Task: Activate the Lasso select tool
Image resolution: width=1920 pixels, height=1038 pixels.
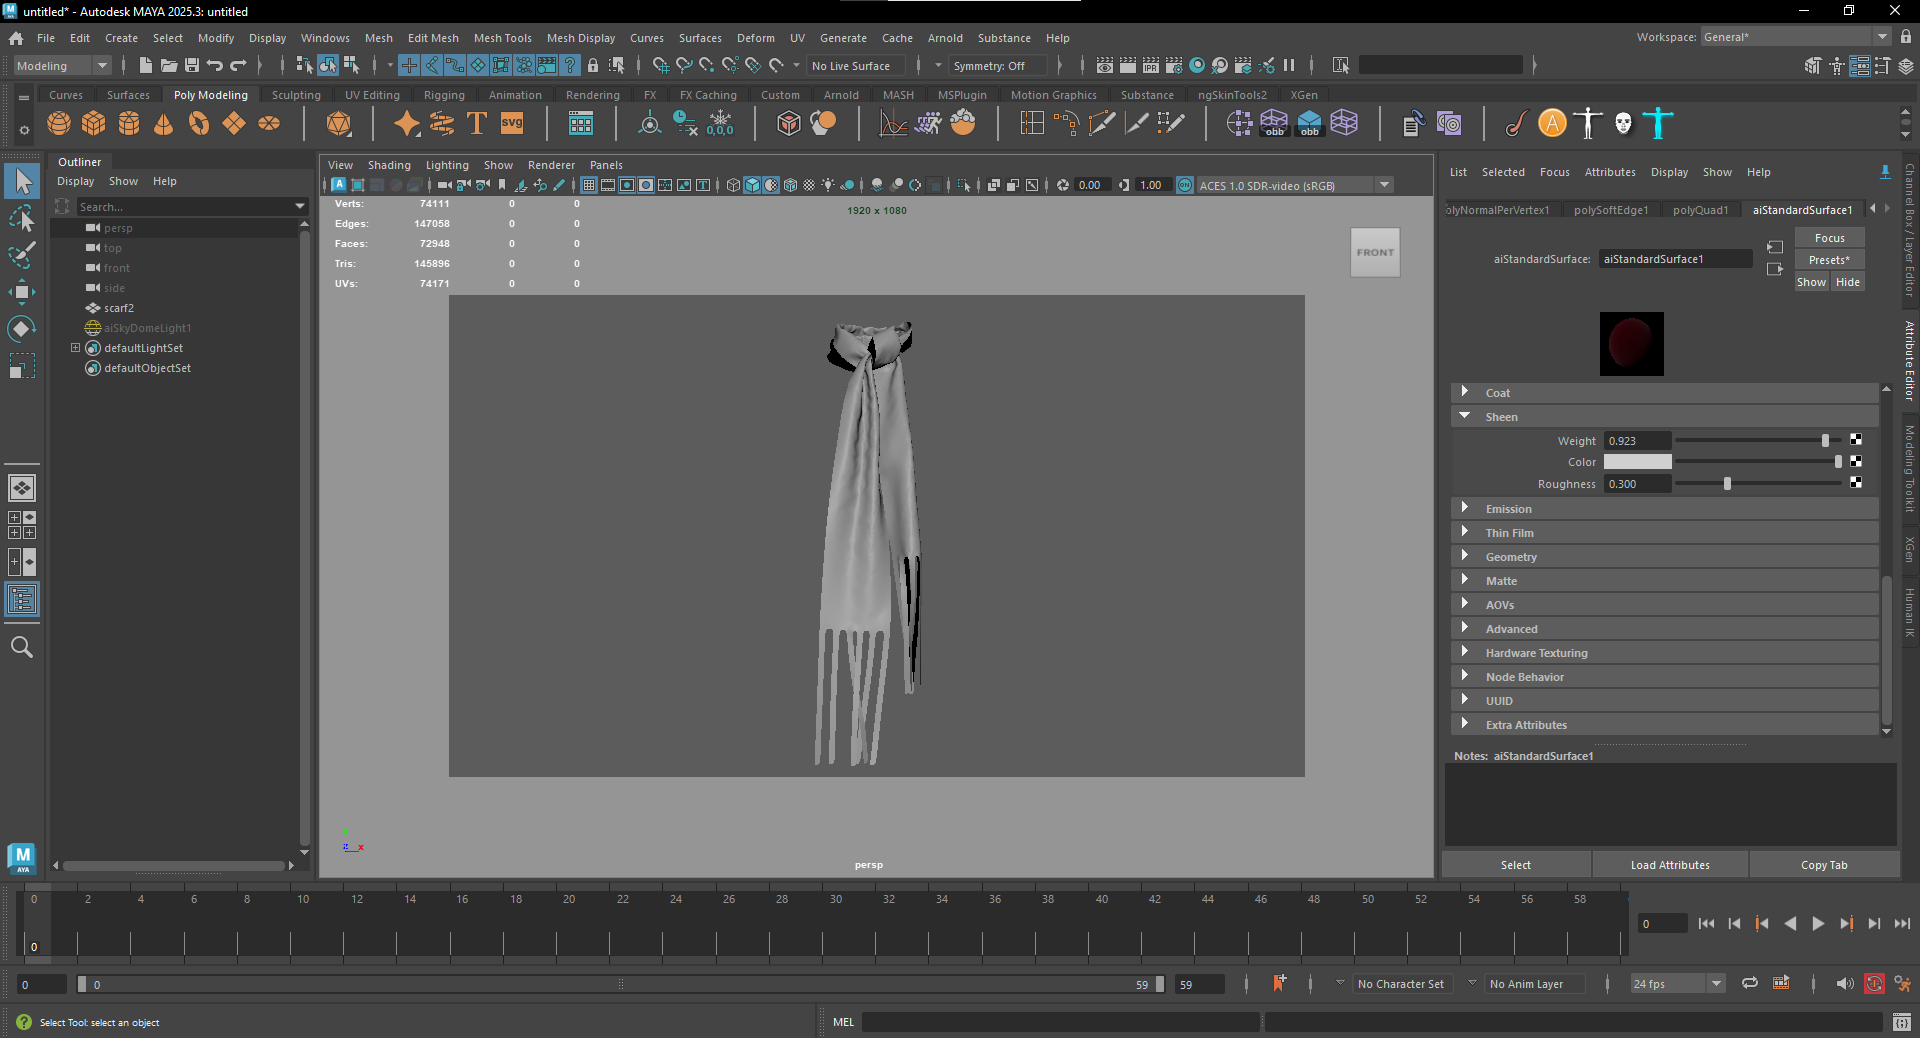Action: click(x=21, y=218)
